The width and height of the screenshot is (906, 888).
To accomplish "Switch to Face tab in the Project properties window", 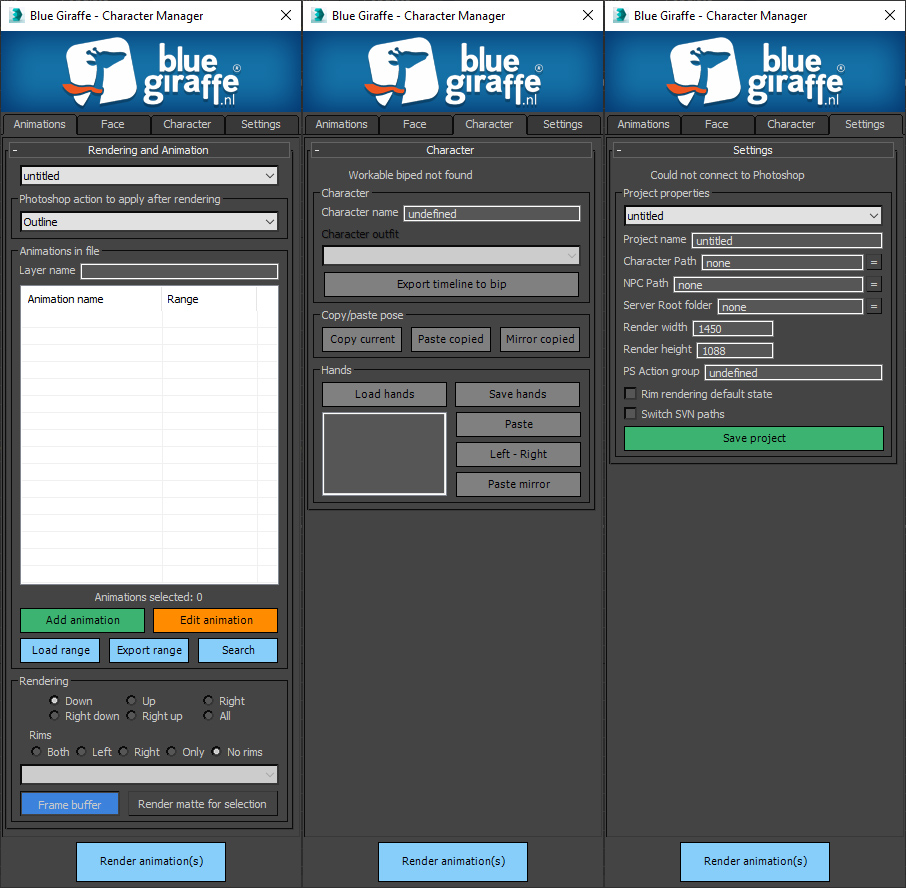I will 716,125.
